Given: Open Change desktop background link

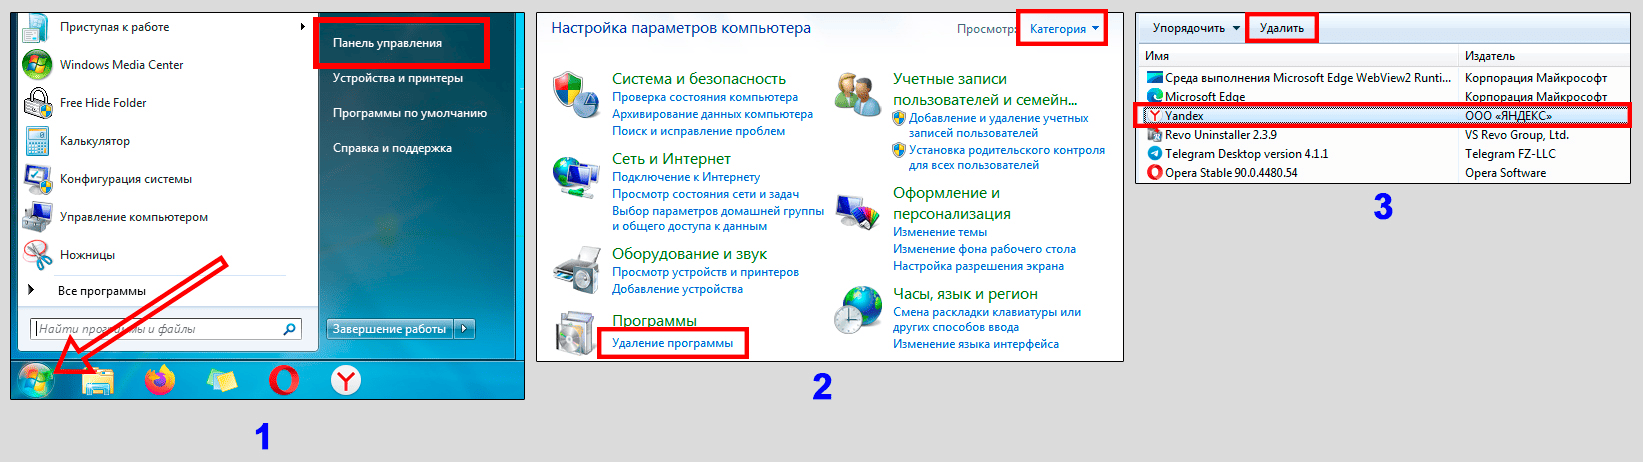Looking at the screenshot, I should coord(984,249).
